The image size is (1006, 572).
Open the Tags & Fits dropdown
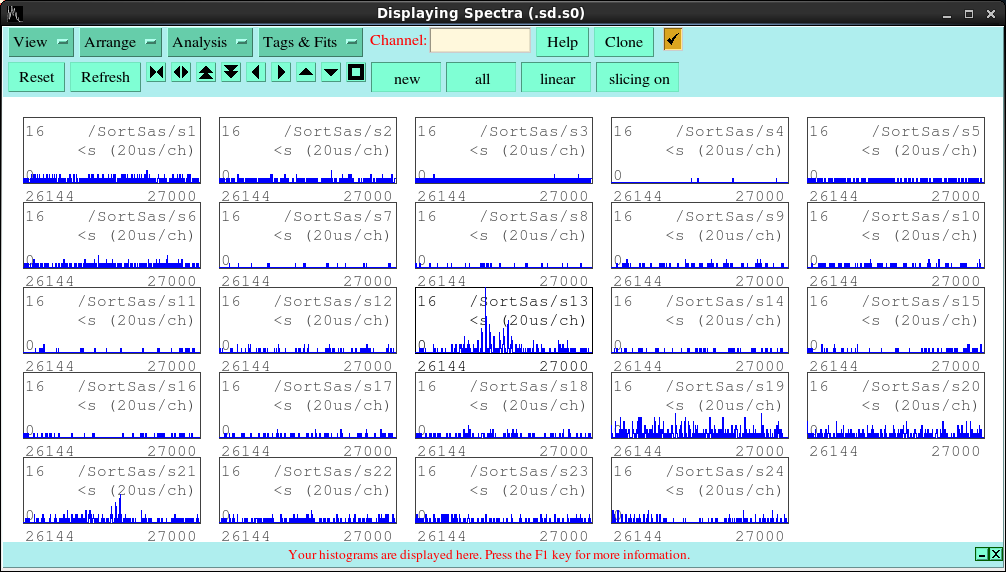pos(310,42)
